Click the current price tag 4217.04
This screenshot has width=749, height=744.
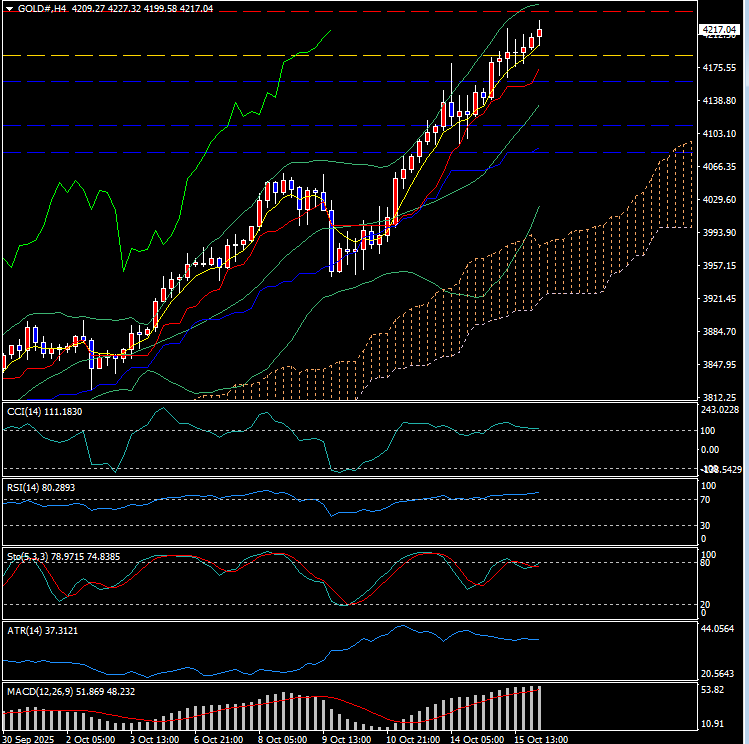[719, 30]
